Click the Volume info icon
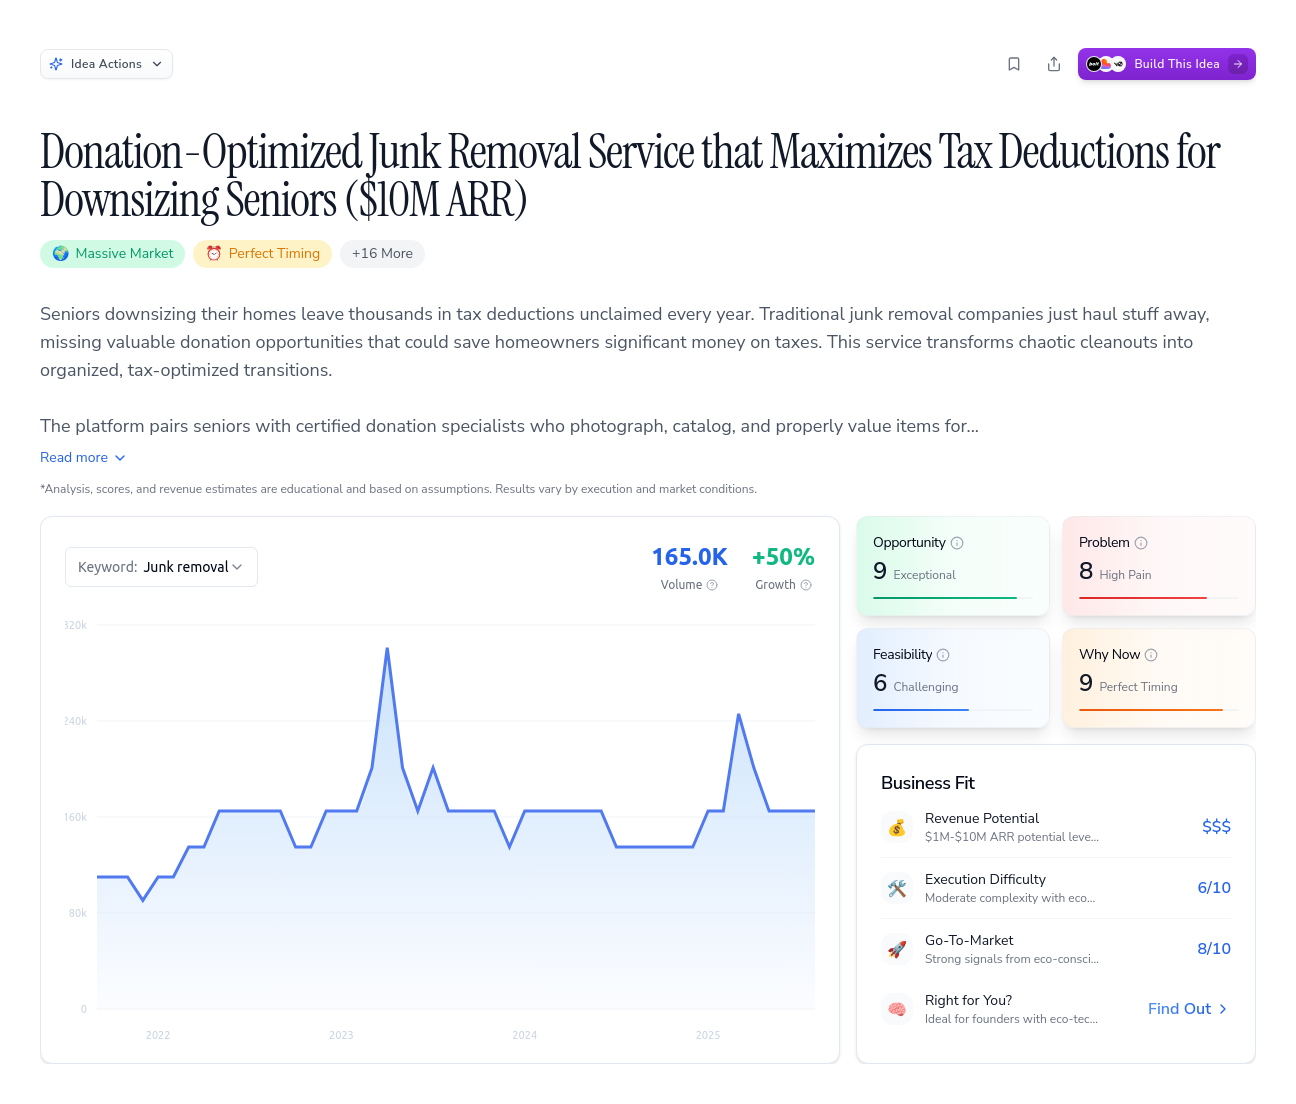1296x1104 pixels. pos(712,585)
